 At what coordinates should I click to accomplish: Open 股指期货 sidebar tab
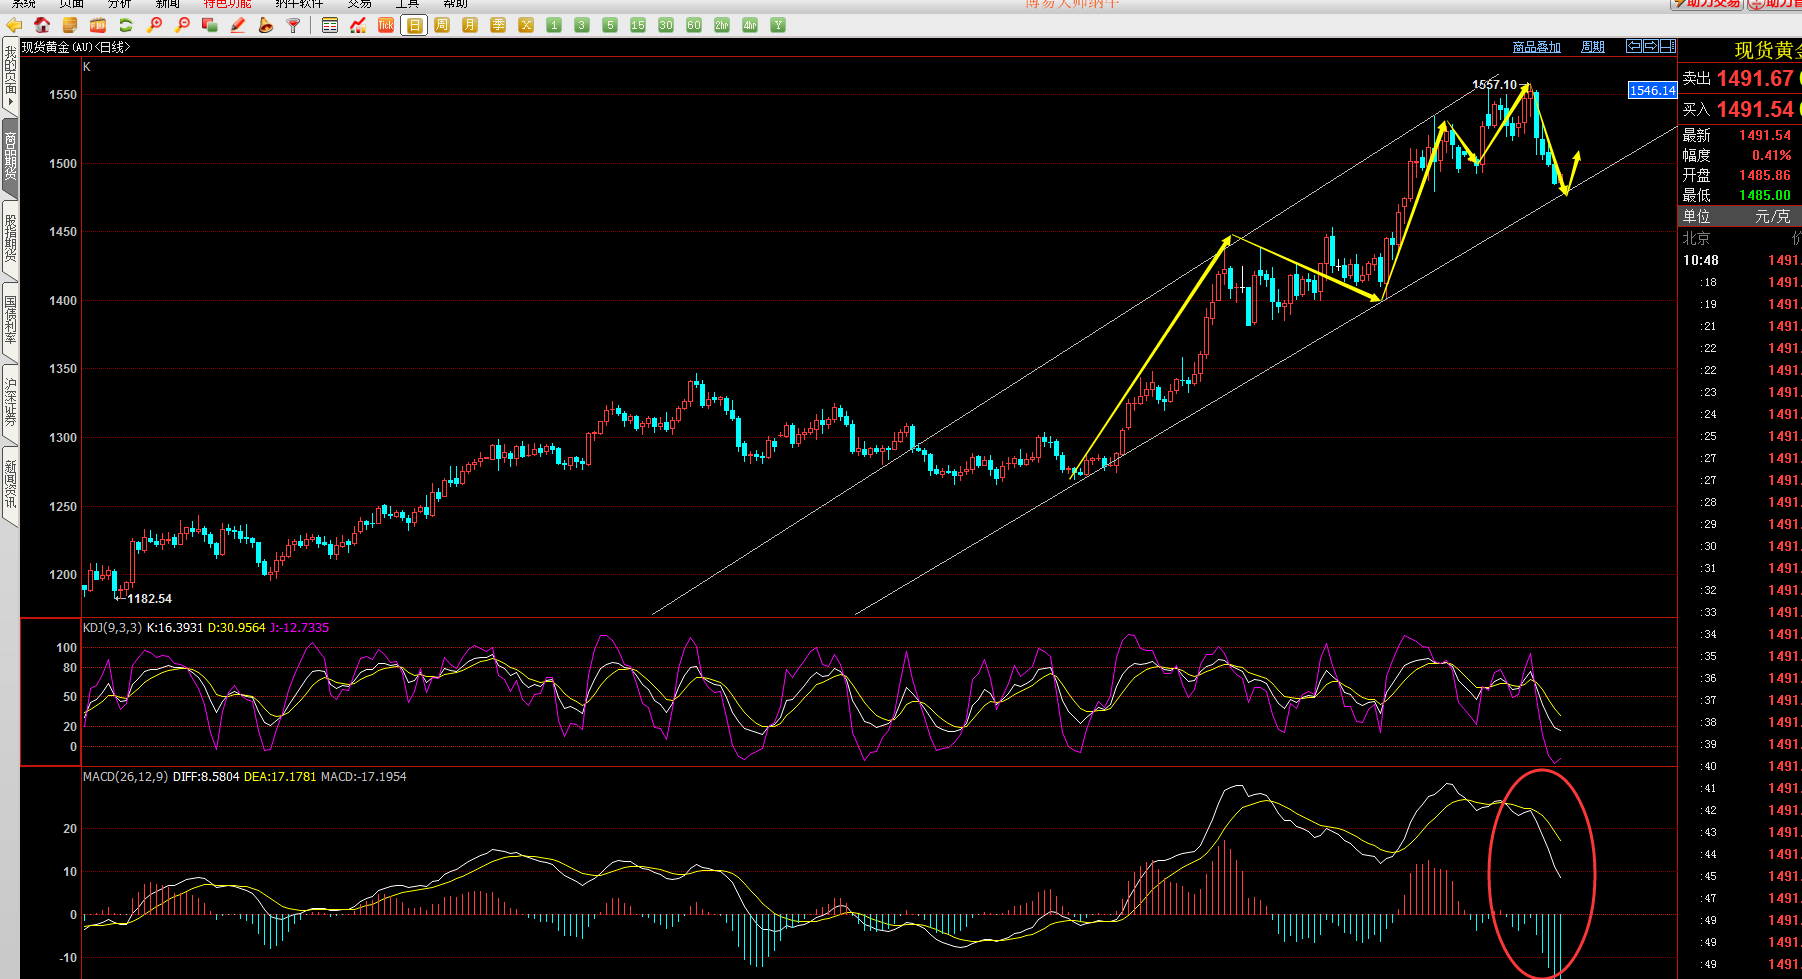click(x=10, y=238)
